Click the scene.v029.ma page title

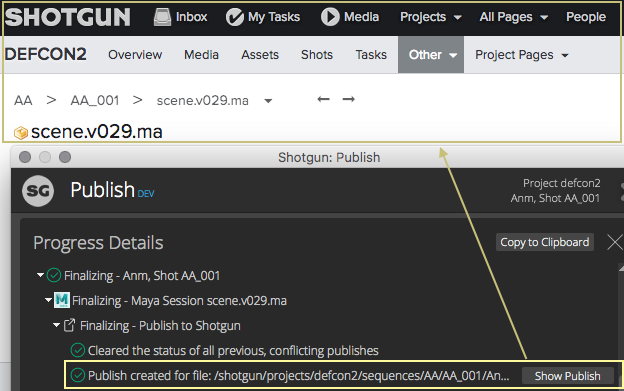(97, 132)
